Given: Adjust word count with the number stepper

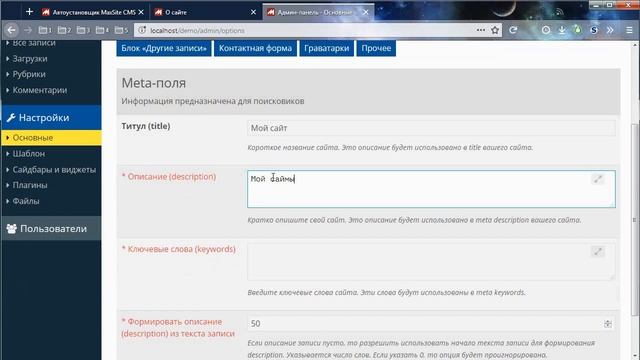Looking at the screenshot, I should 608,323.
